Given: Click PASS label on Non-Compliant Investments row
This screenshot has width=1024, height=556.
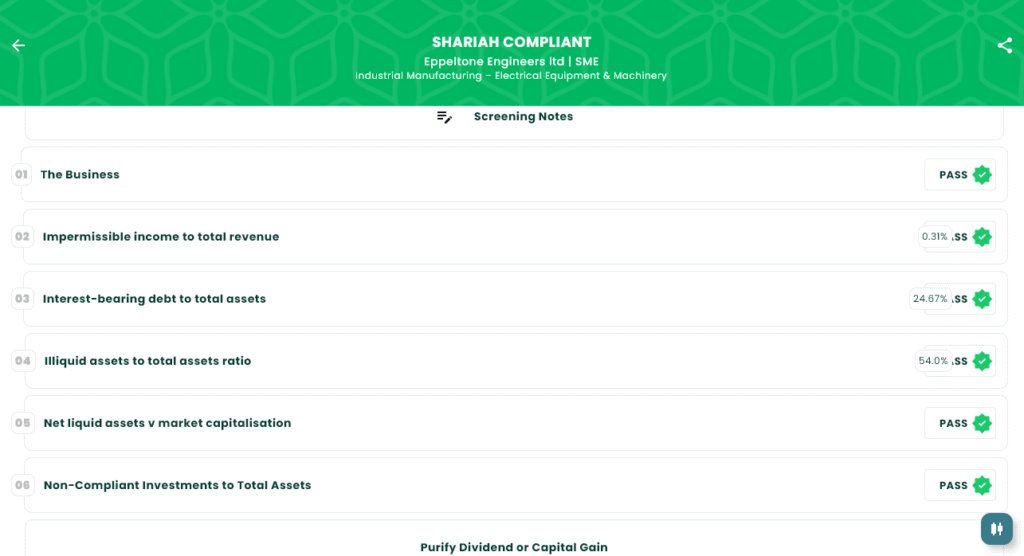Looking at the screenshot, I should (953, 485).
